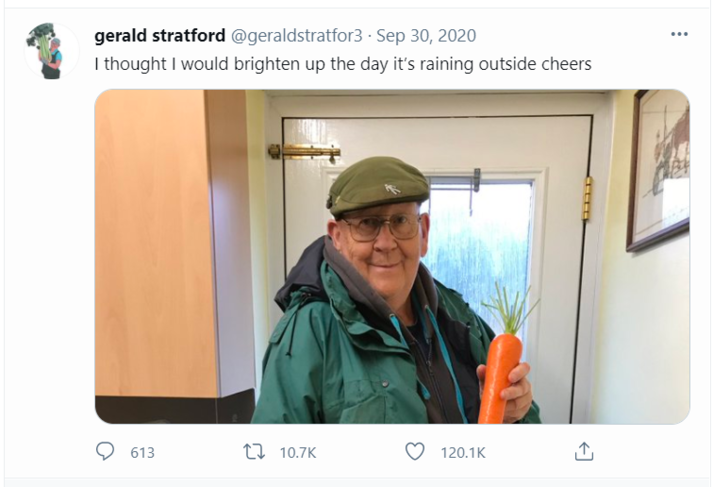Screen dimensions: 713x487
Task: Open the share tweet icon
Action: (x=584, y=452)
